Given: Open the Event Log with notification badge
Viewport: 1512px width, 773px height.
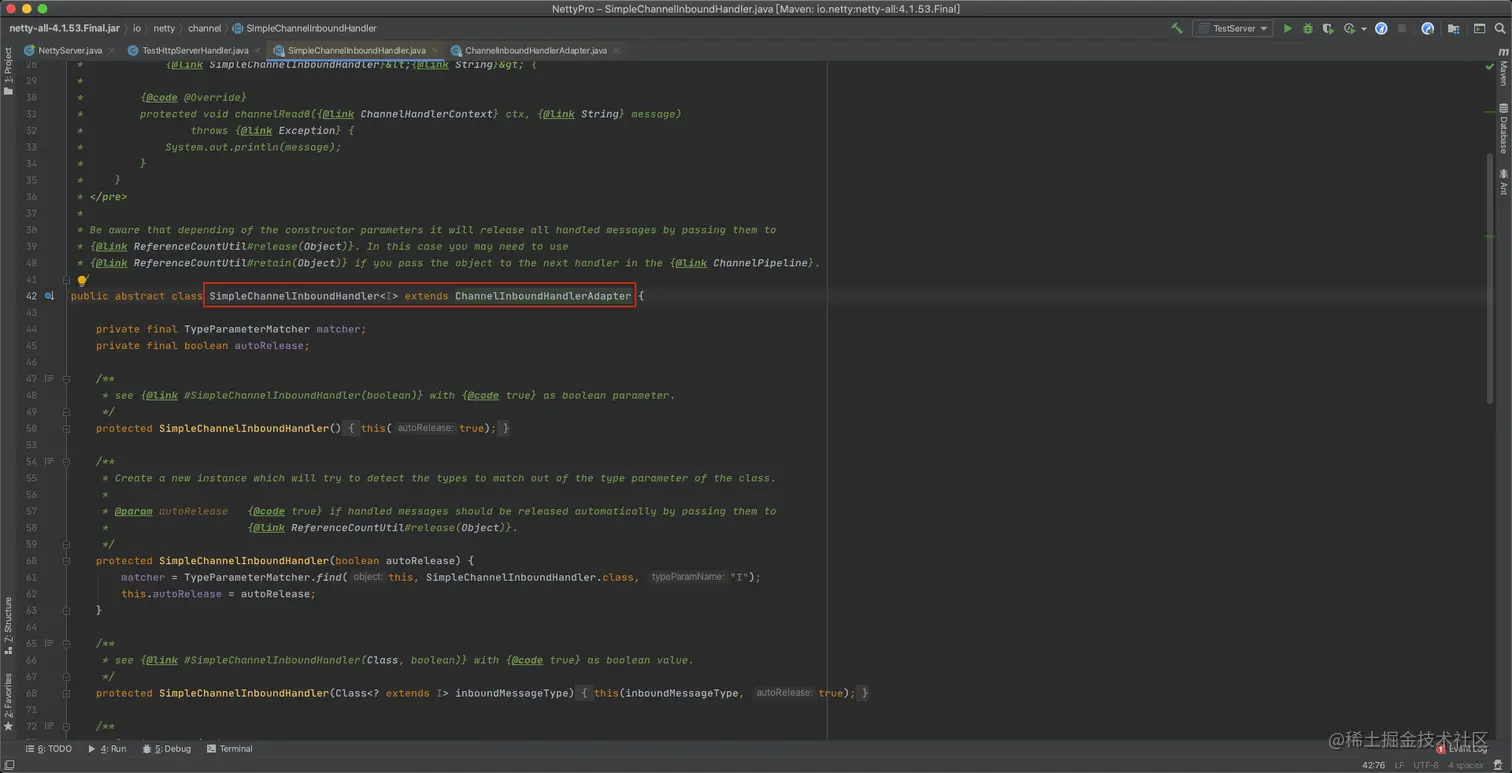Looking at the screenshot, I should 1462,748.
